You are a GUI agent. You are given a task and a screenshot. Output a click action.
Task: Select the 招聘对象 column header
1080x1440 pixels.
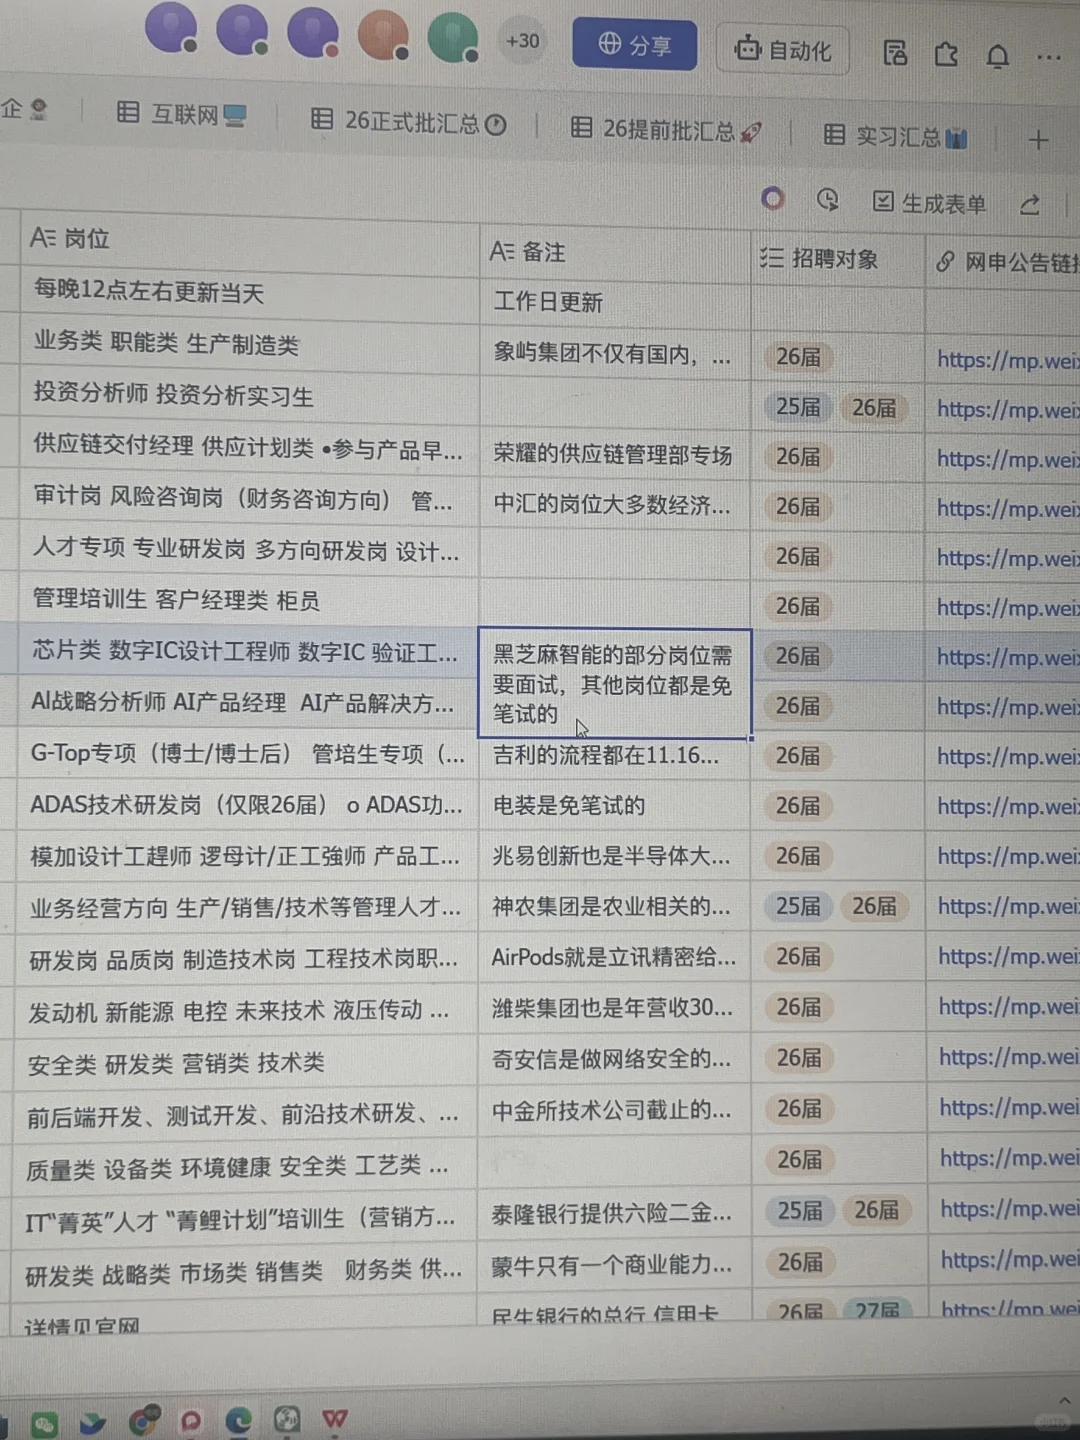click(838, 259)
